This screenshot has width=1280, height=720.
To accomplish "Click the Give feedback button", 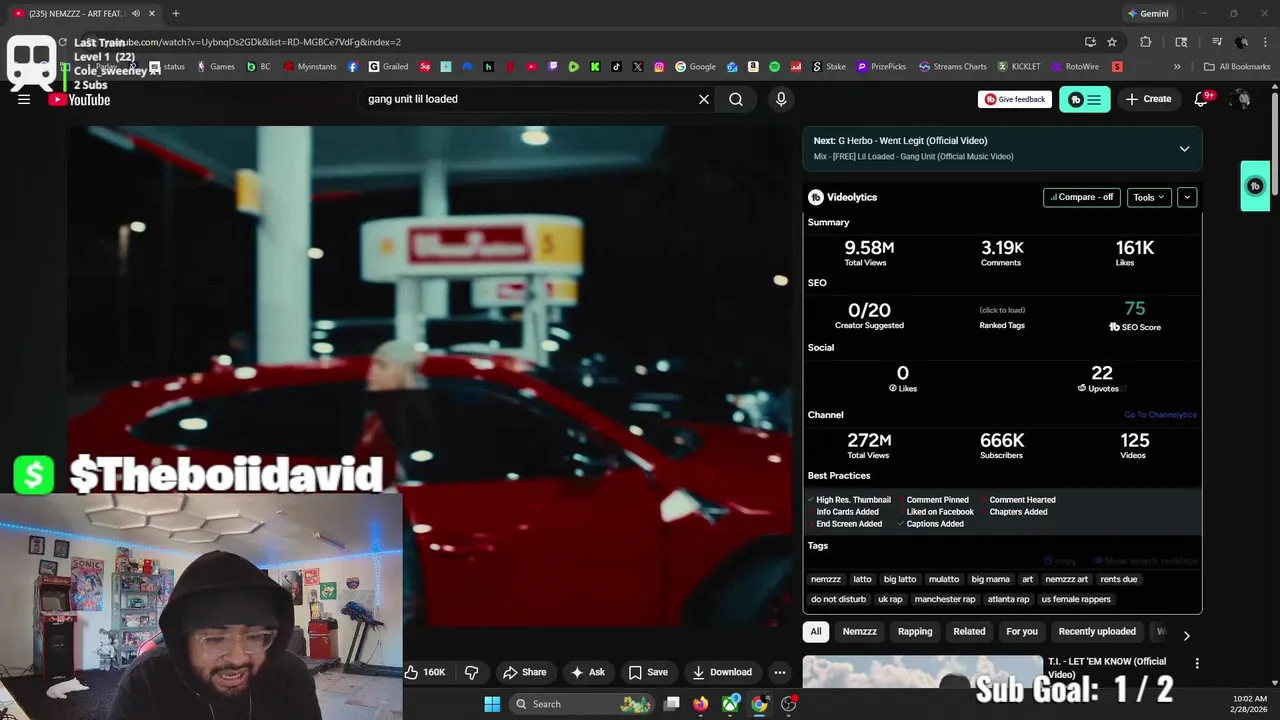I will [1015, 99].
